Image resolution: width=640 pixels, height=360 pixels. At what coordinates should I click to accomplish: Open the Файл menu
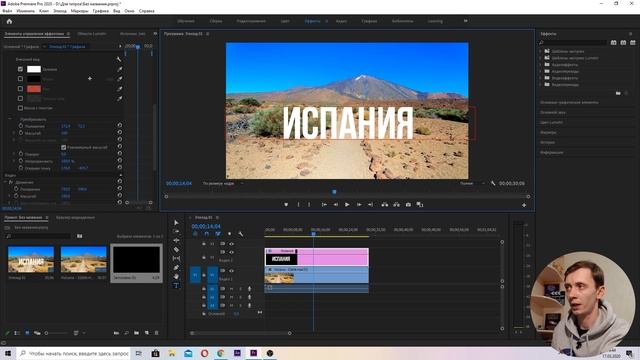click(x=7, y=11)
